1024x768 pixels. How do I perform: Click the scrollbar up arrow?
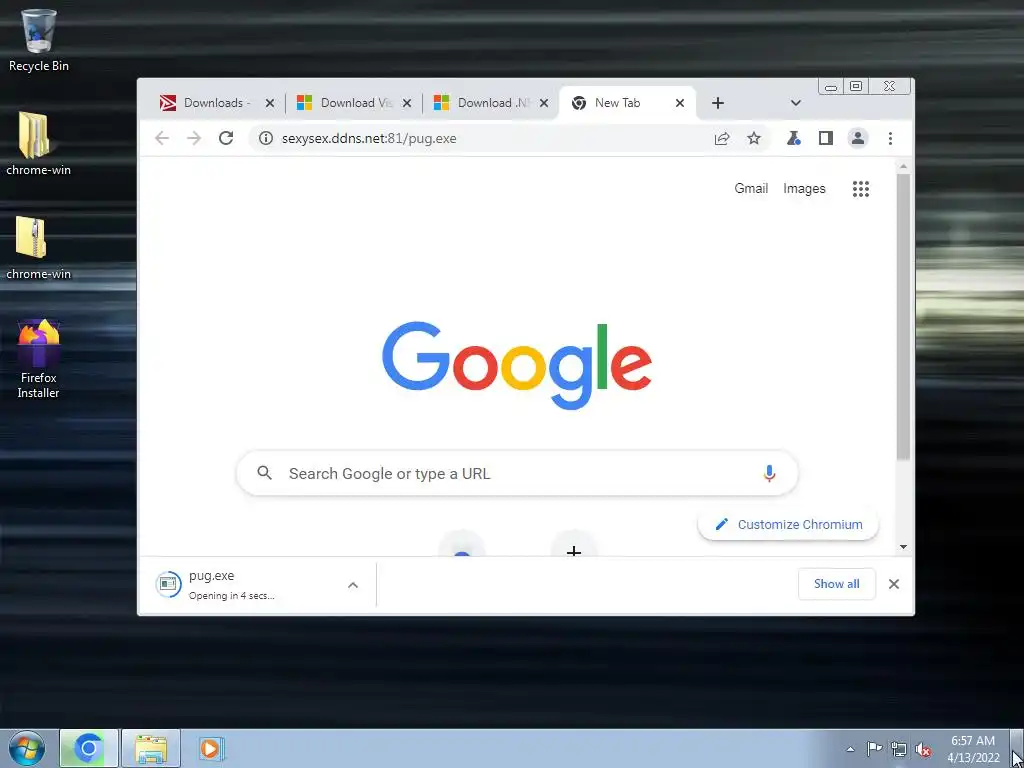[903, 166]
